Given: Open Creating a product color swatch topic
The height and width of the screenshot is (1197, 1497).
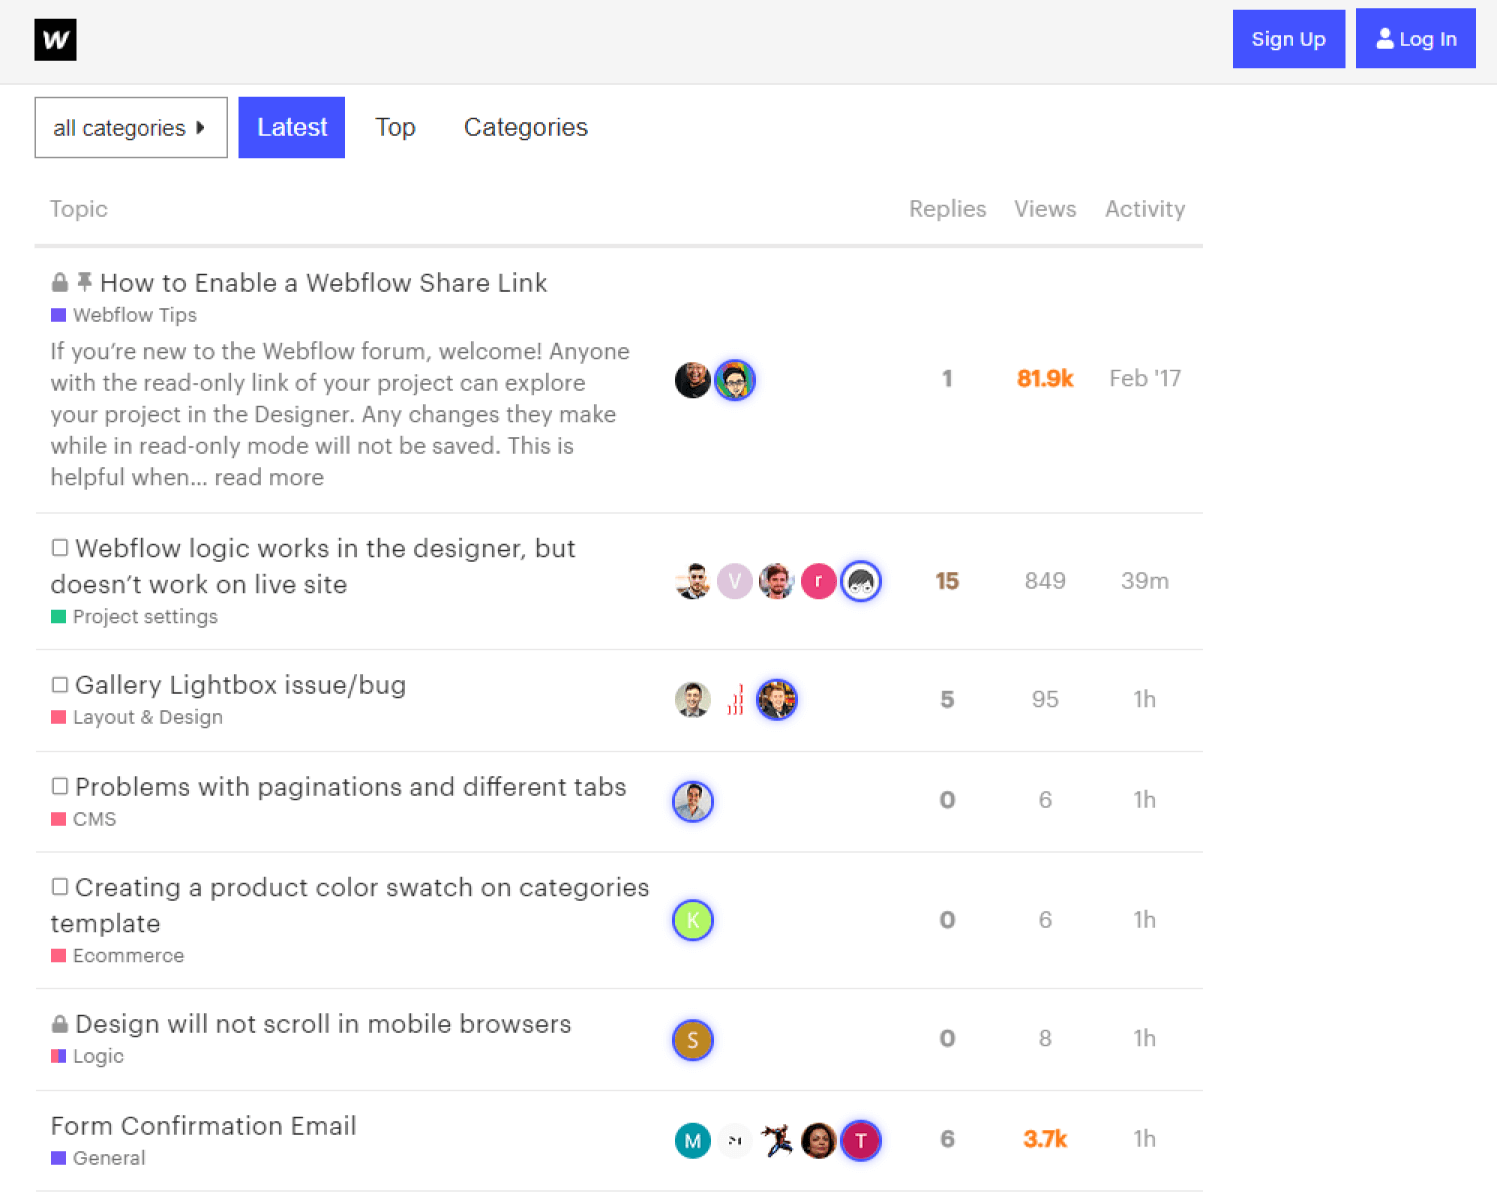Looking at the screenshot, I should click(350, 905).
